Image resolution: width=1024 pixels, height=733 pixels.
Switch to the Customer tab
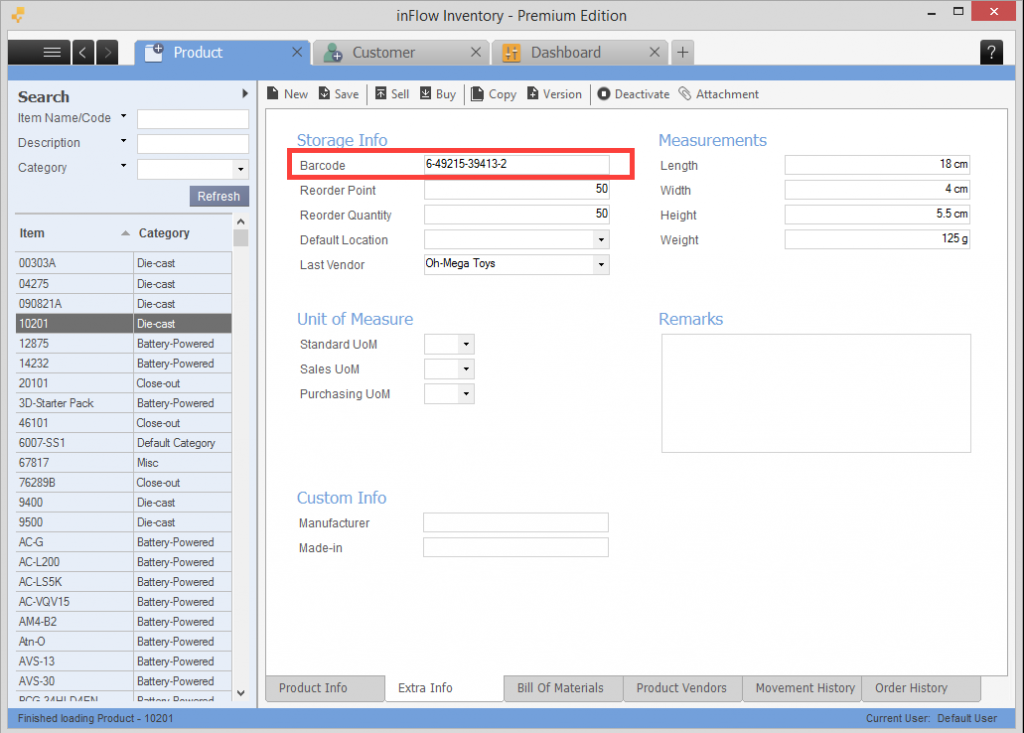[383, 52]
